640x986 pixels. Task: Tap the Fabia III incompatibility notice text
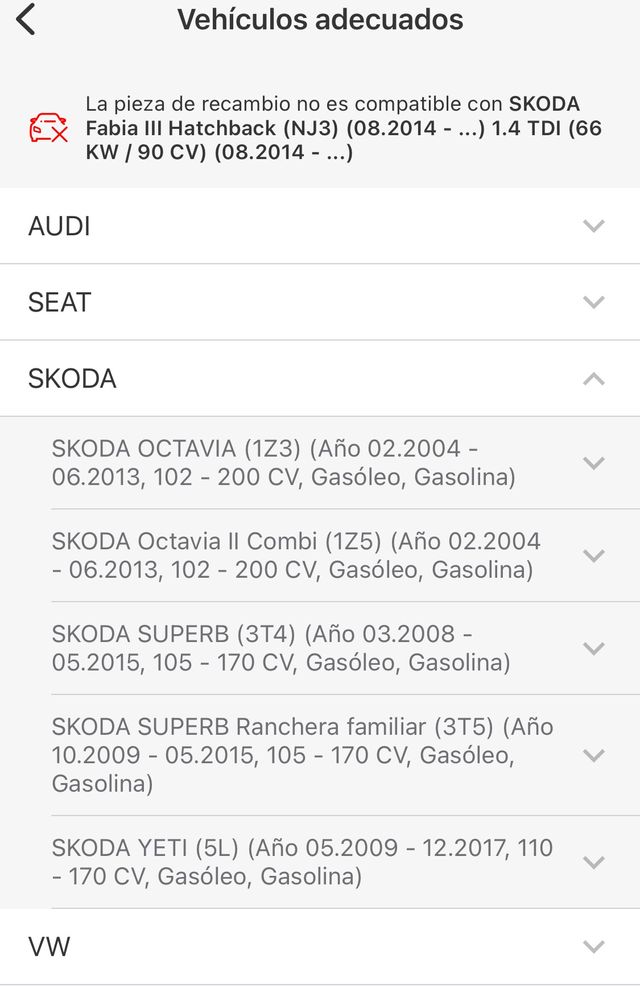click(x=343, y=129)
